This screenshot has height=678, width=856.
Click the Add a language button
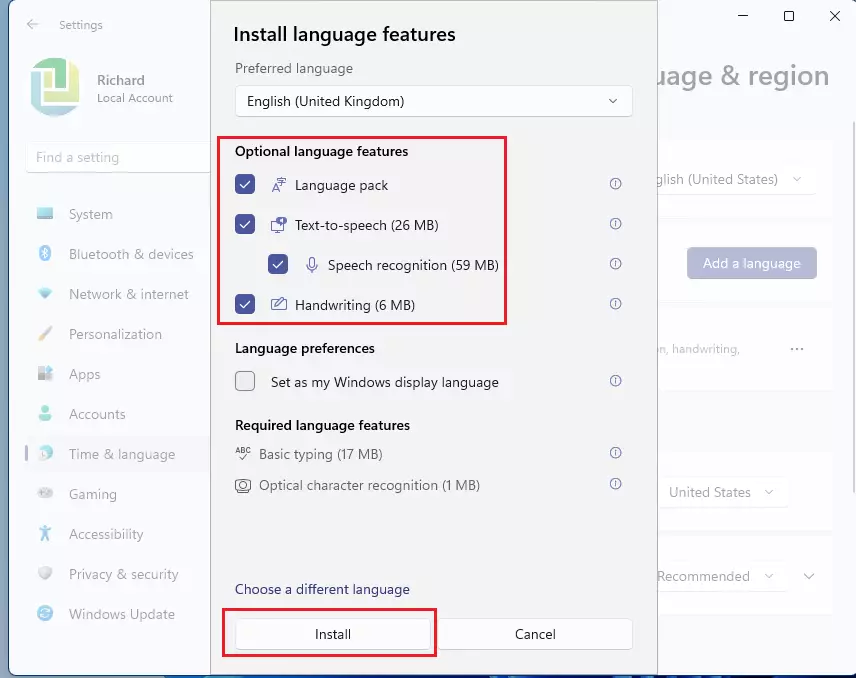tap(752, 263)
